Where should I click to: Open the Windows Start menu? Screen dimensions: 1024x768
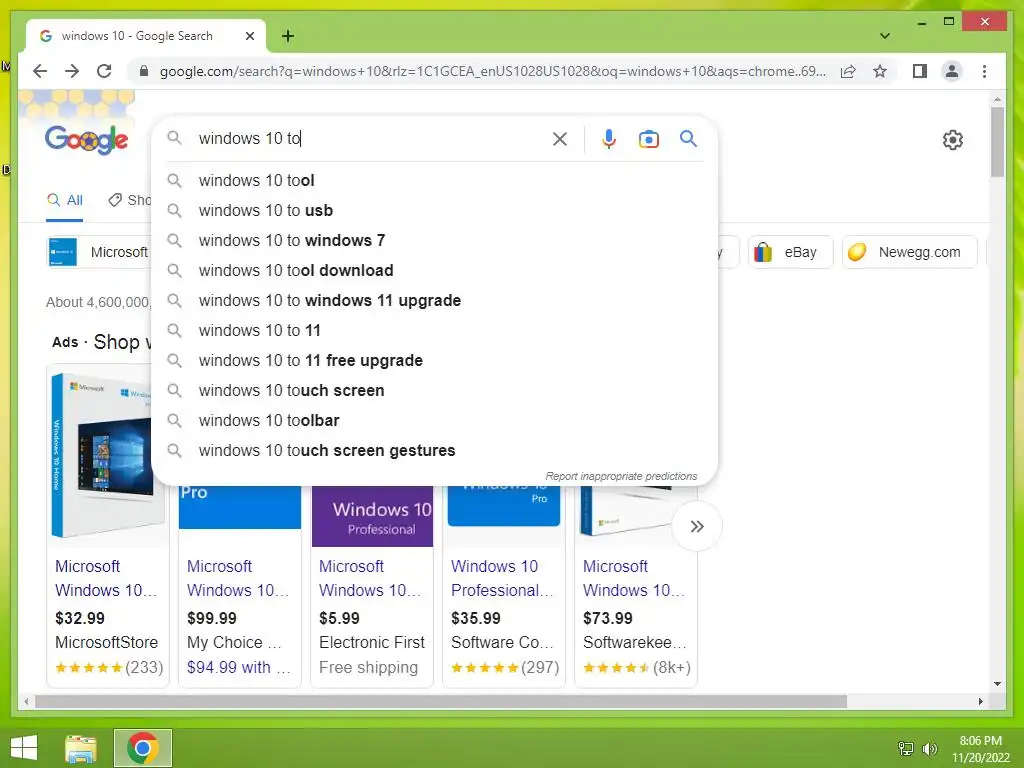(x=24, y=748)
